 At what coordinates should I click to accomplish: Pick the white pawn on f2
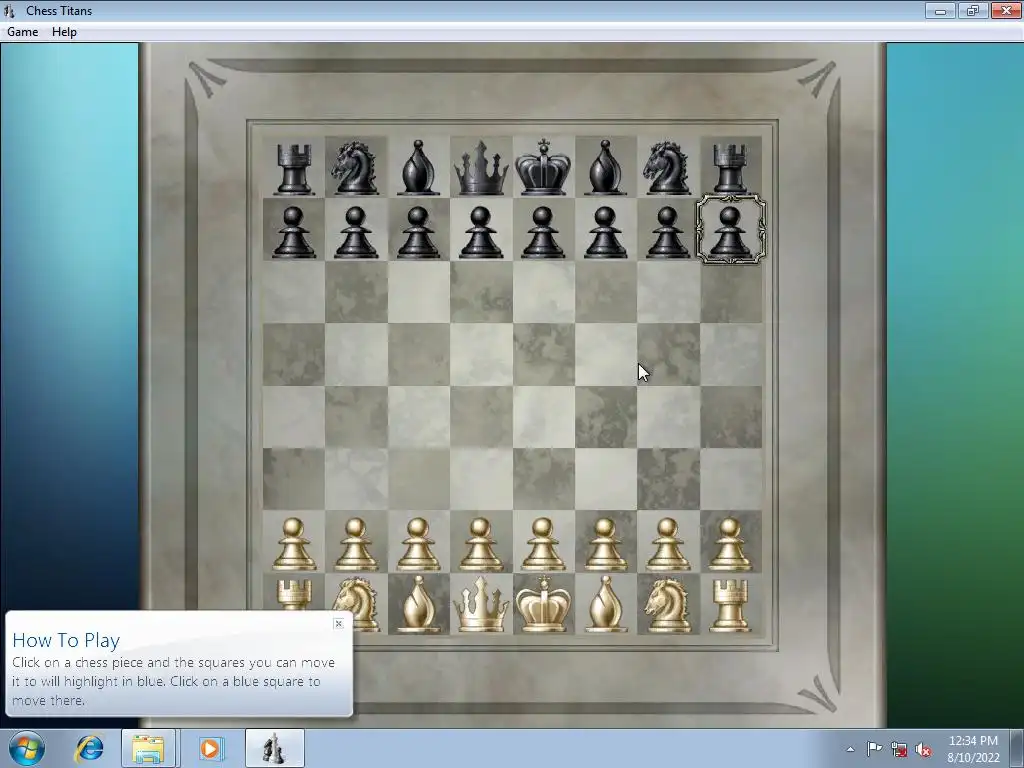click(x=605, y=544)
